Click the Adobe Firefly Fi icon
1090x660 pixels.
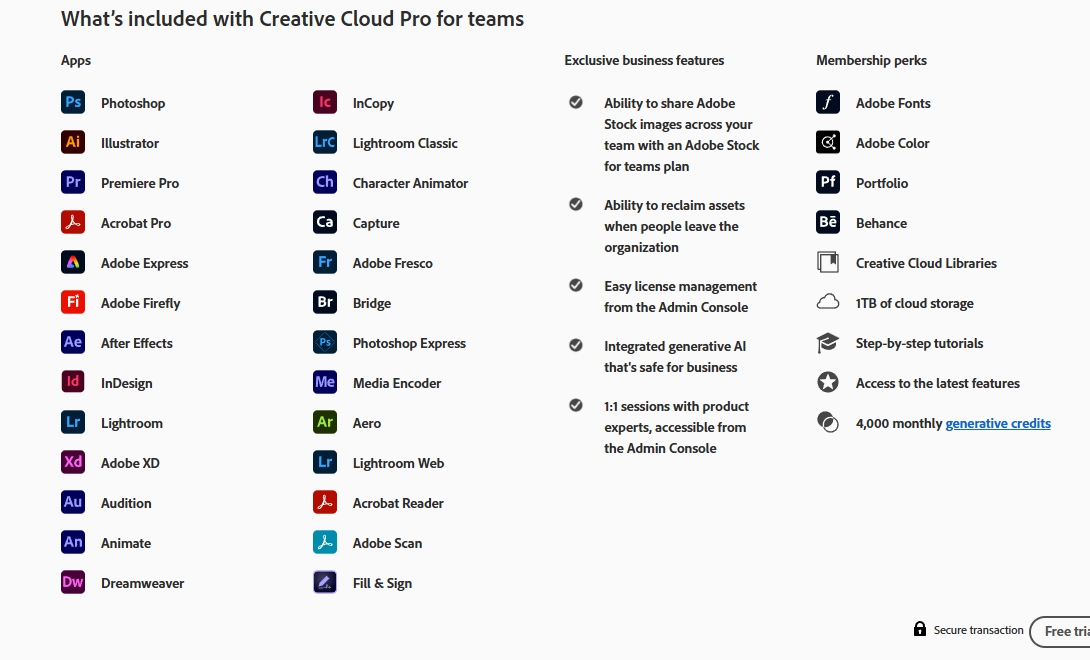(x=73, y=302)
